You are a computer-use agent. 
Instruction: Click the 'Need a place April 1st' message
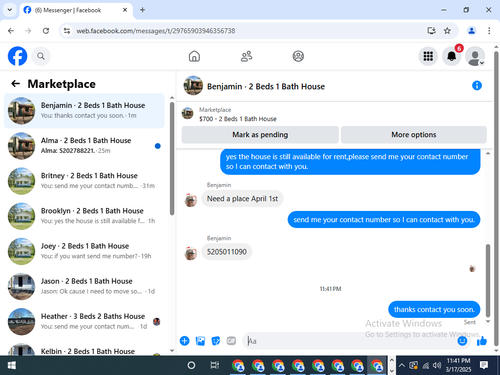242,199
